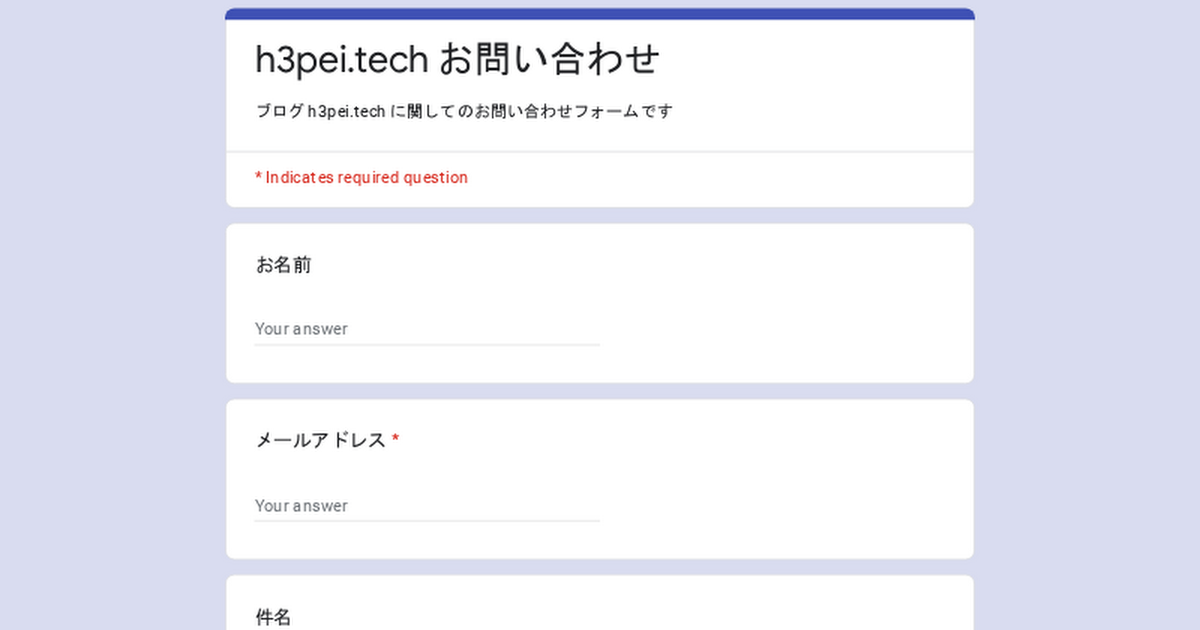Select the お名前 question label

pos(283,265)
